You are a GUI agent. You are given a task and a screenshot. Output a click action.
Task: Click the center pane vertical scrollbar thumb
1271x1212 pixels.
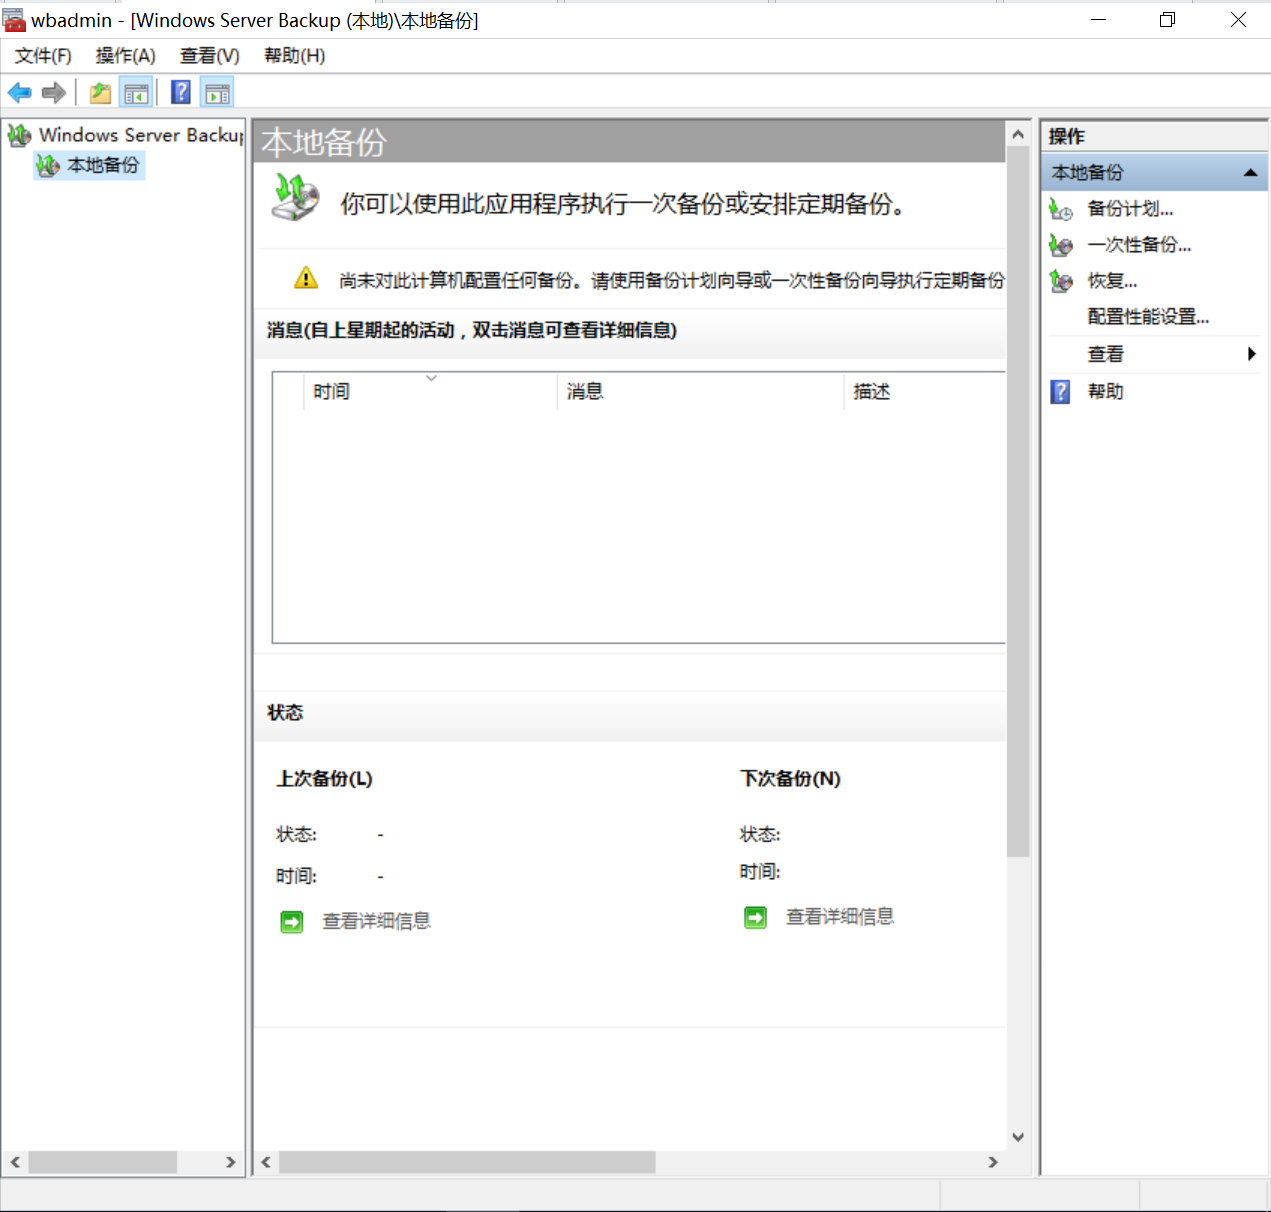click(x=1018, y=502)
